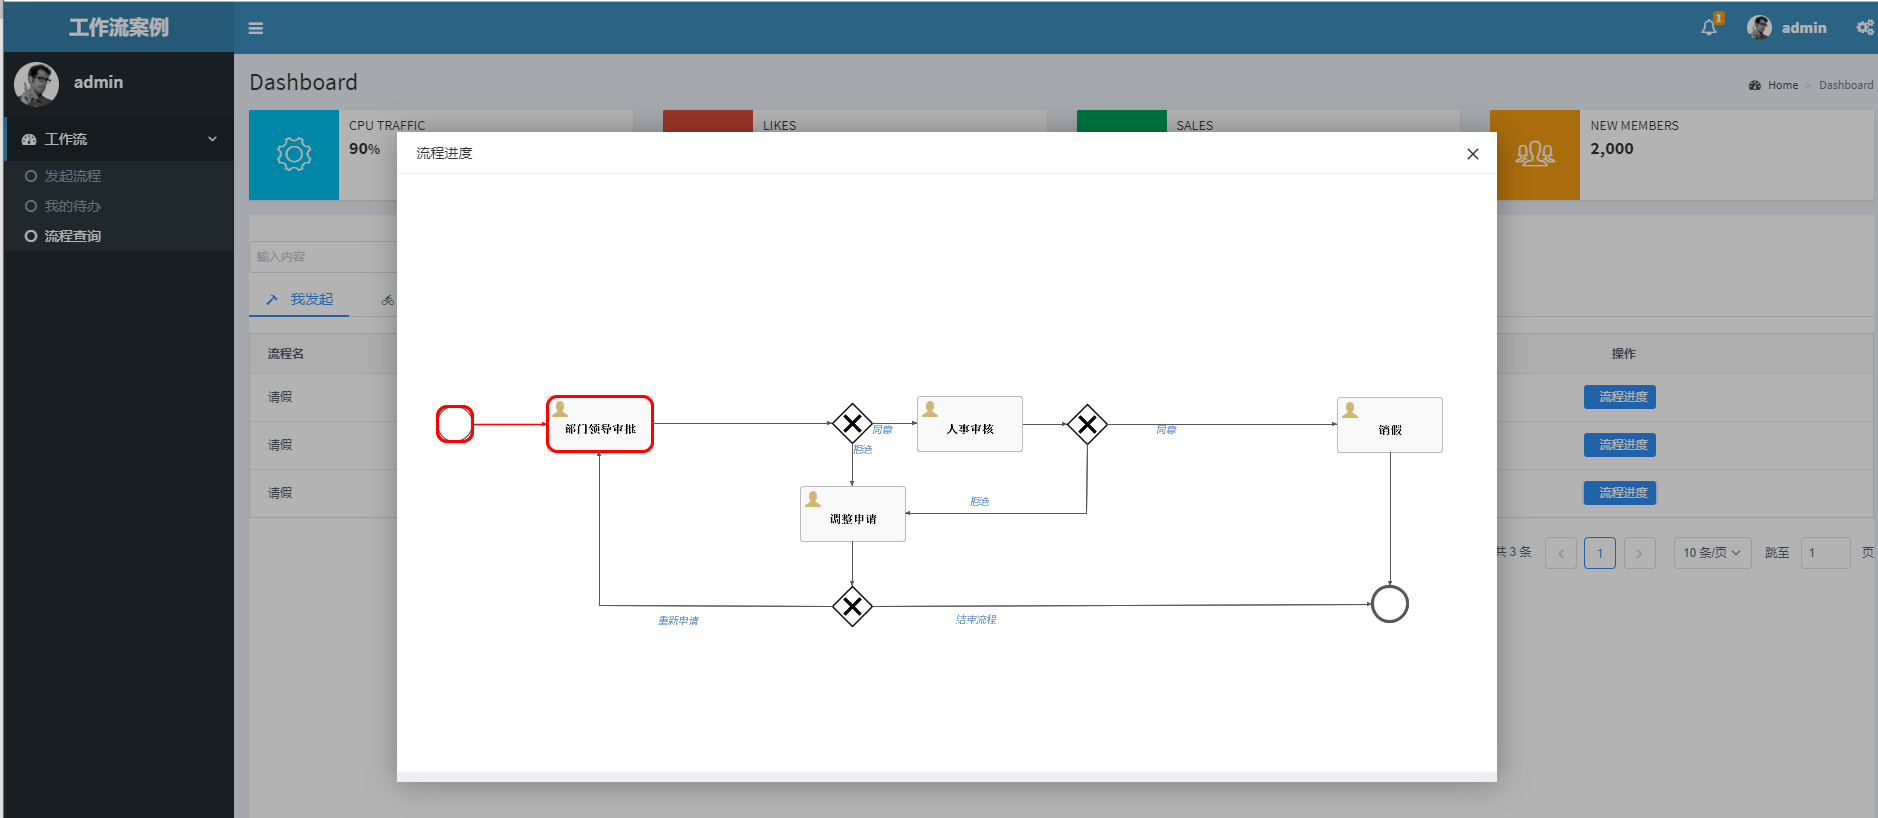
Task: Go to previous page of results
Action: pos(1561,553)
